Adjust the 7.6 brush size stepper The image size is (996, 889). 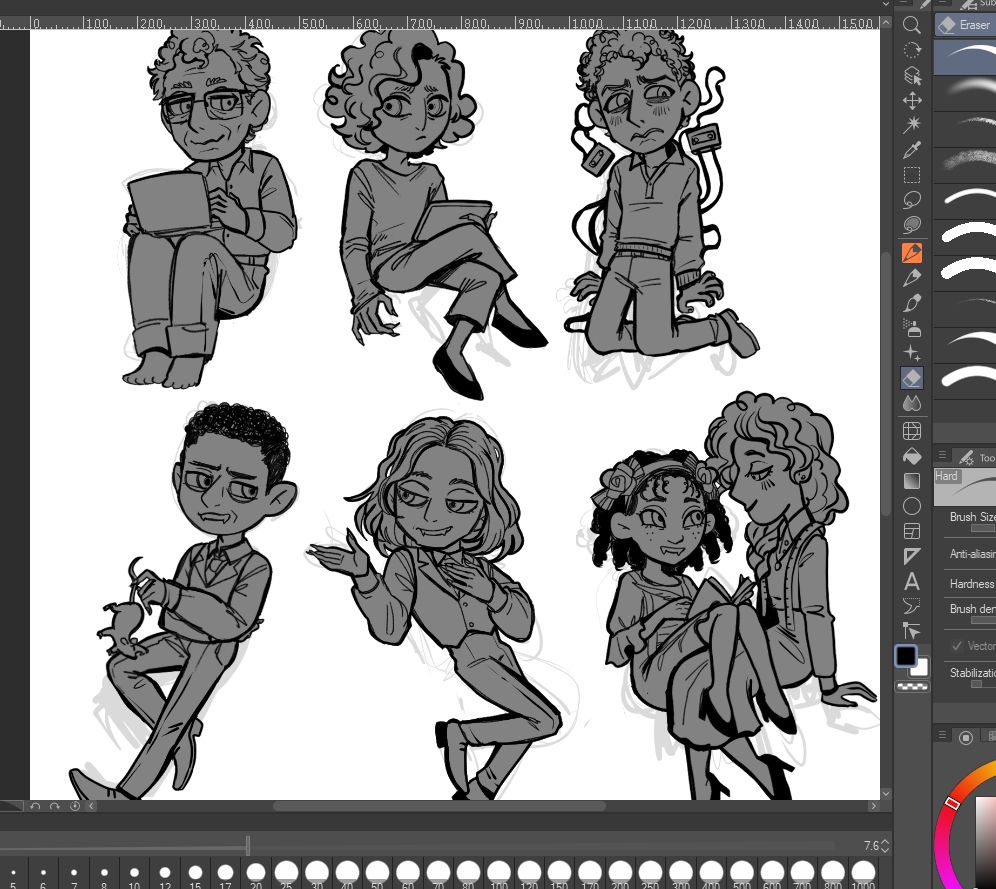pyautogui.click(x=885, y=846)
